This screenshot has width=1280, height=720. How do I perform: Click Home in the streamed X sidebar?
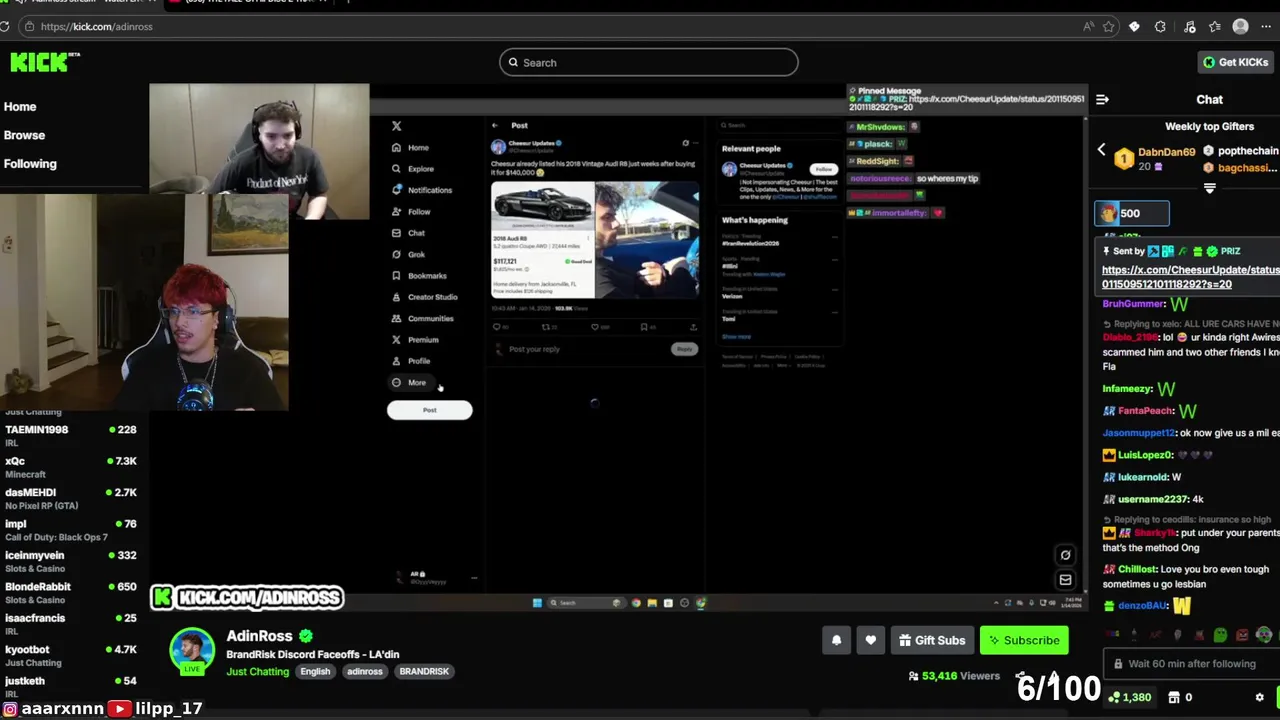point(410,148)
